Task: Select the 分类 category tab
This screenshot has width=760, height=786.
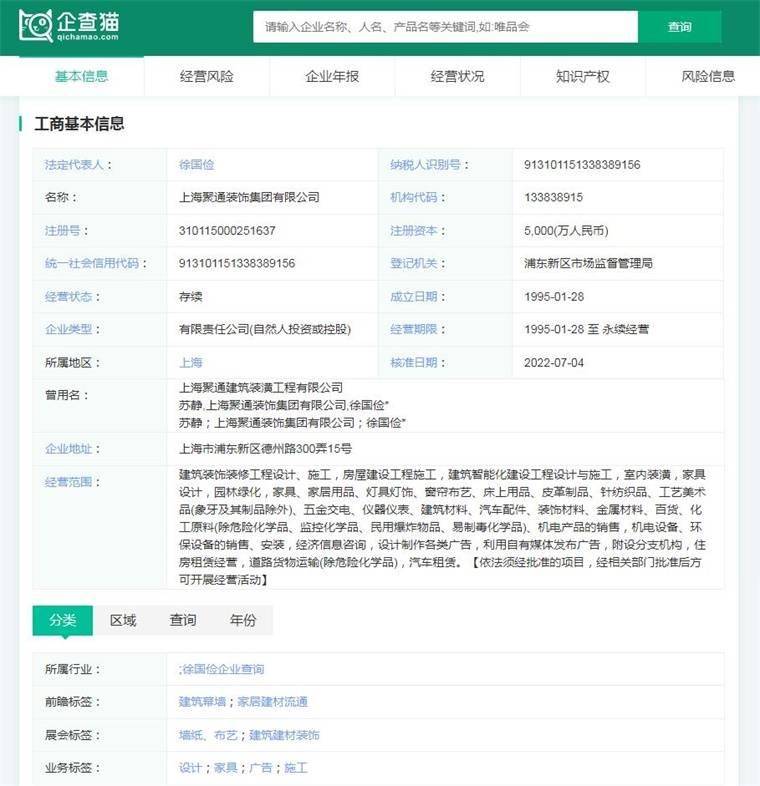Action: 63,620
